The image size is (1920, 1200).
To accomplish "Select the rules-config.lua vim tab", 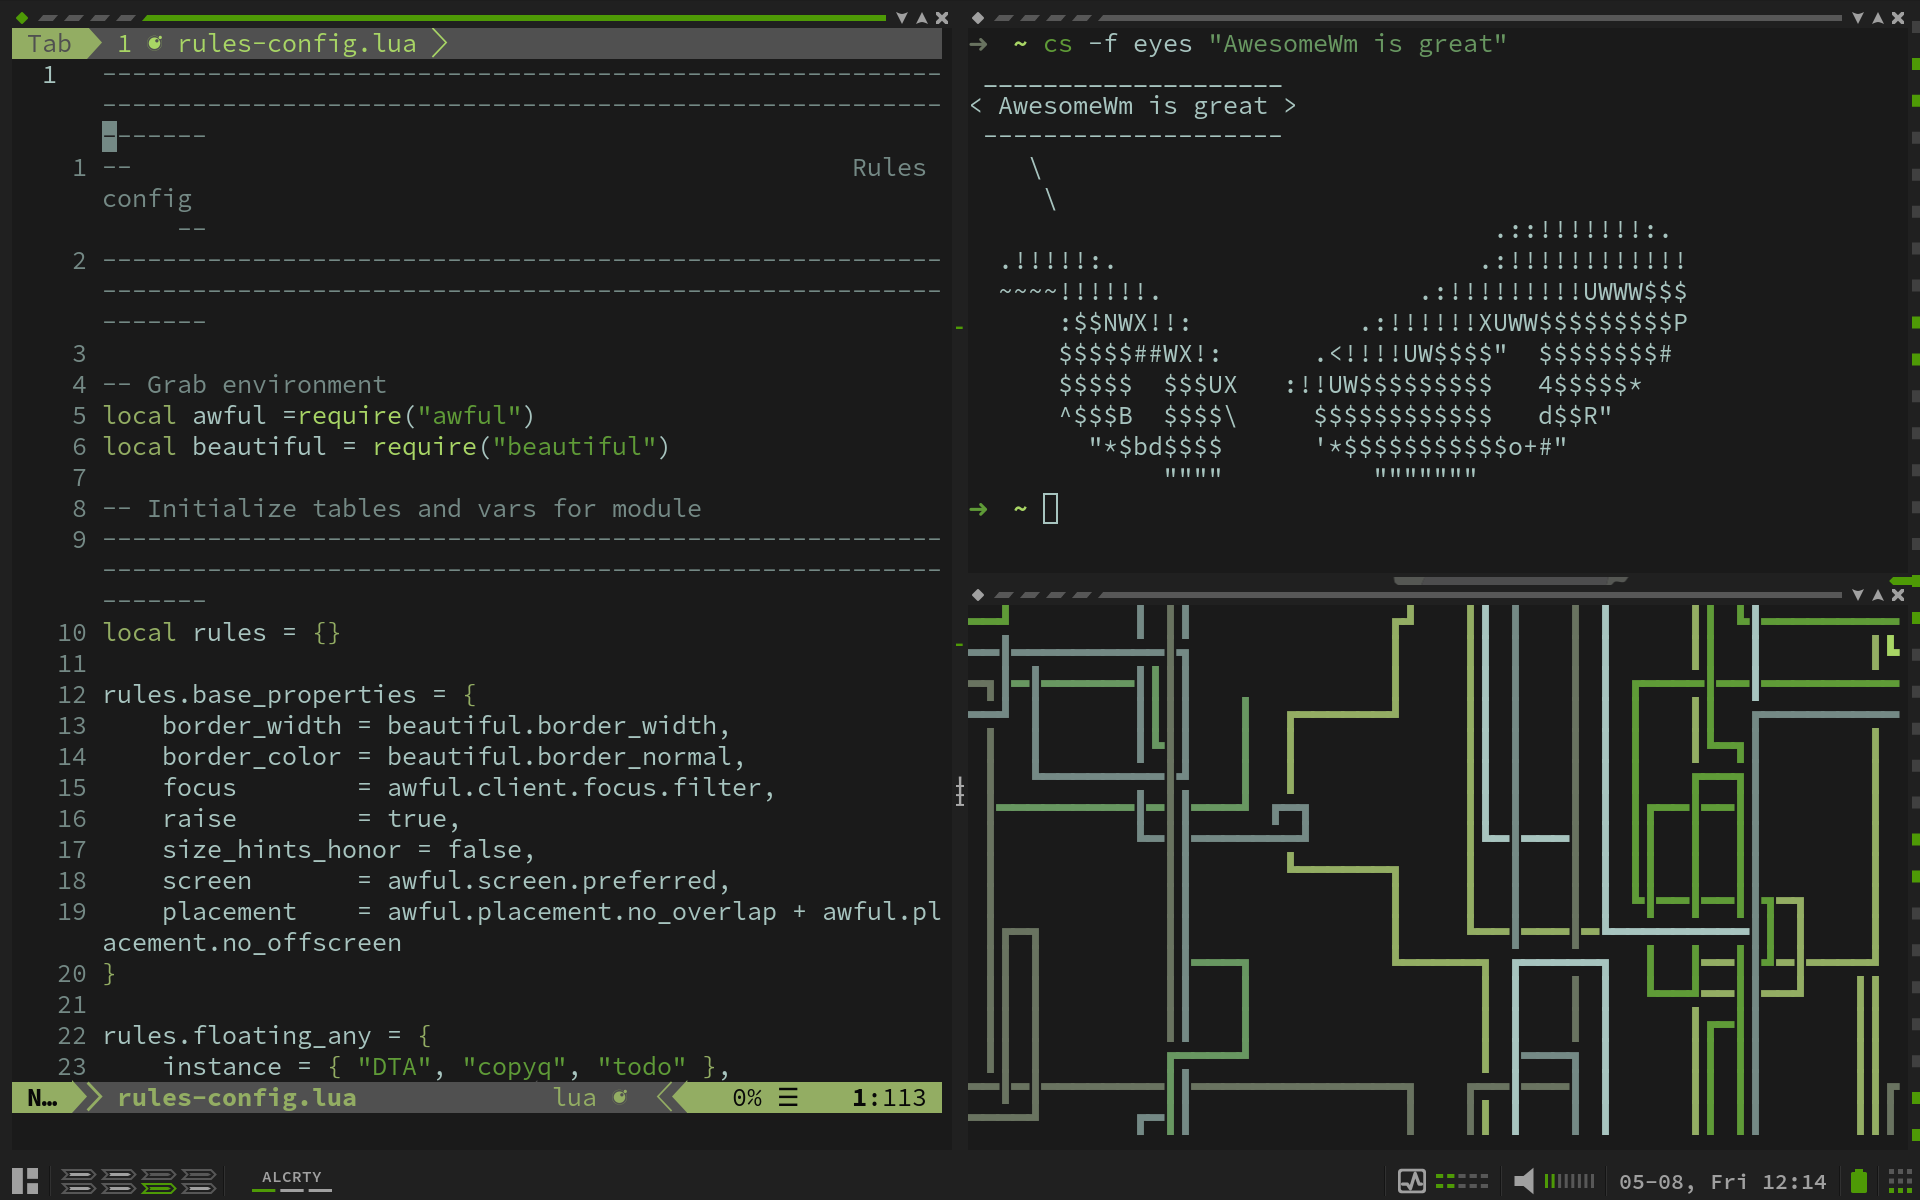I will (296, 44).
